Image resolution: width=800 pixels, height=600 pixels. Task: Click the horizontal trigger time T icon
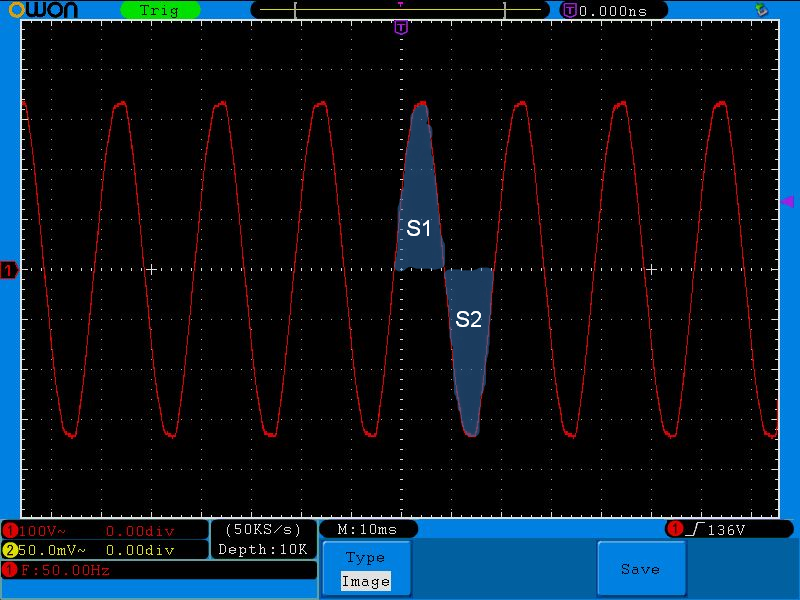coord(569,10)
